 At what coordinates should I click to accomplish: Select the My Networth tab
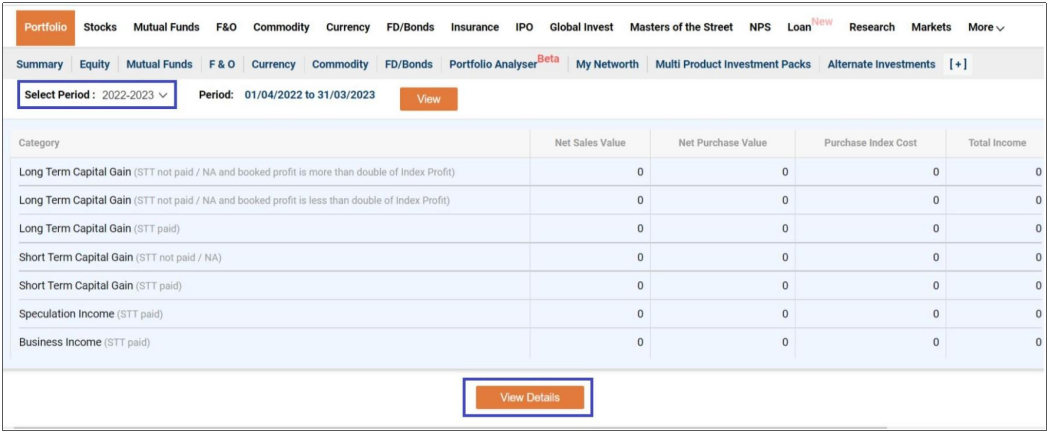pos(607,64)
